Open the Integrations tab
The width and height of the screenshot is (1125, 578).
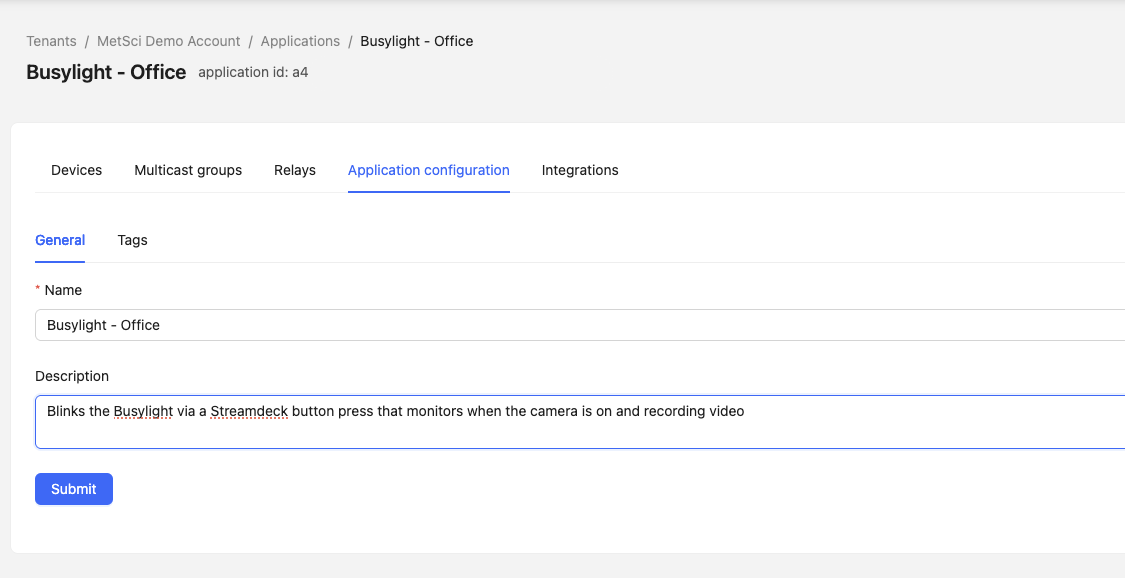point(579,170)
